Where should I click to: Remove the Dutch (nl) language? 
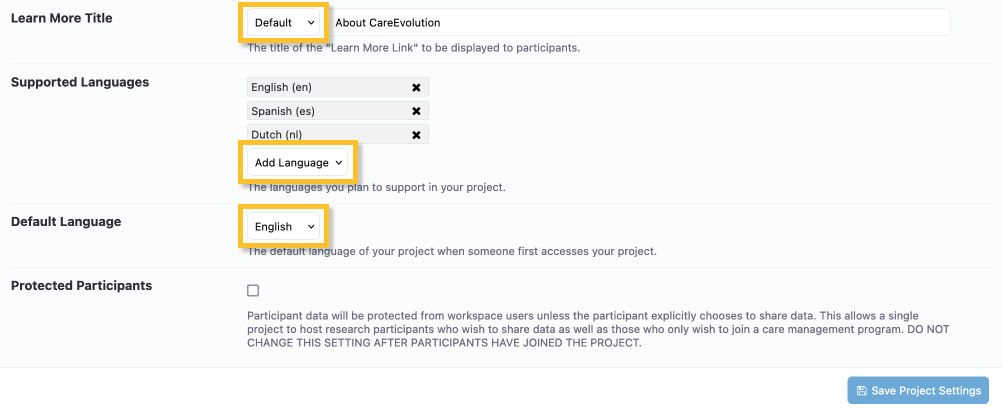coord(416,135)
